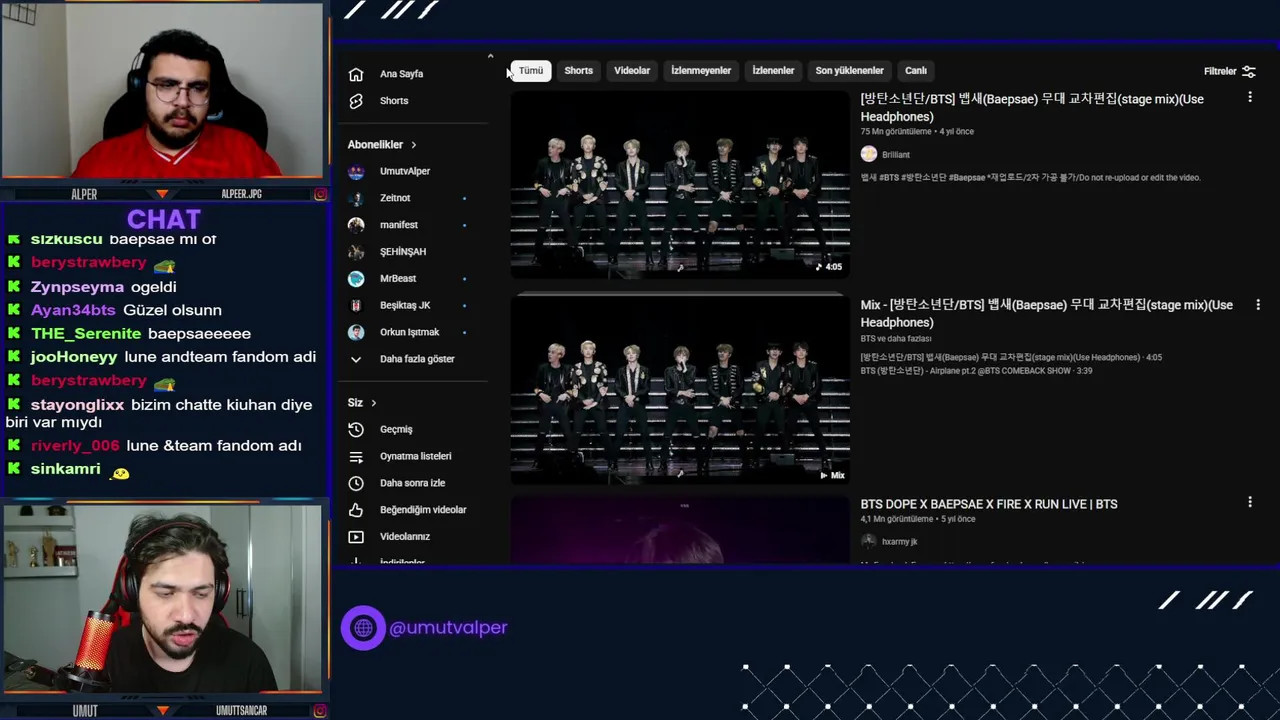Click the 4:05 duration badge on first thumbnail
Image resolution: width=1280 pixels, height=720 pixels.
tap(829, 267)
